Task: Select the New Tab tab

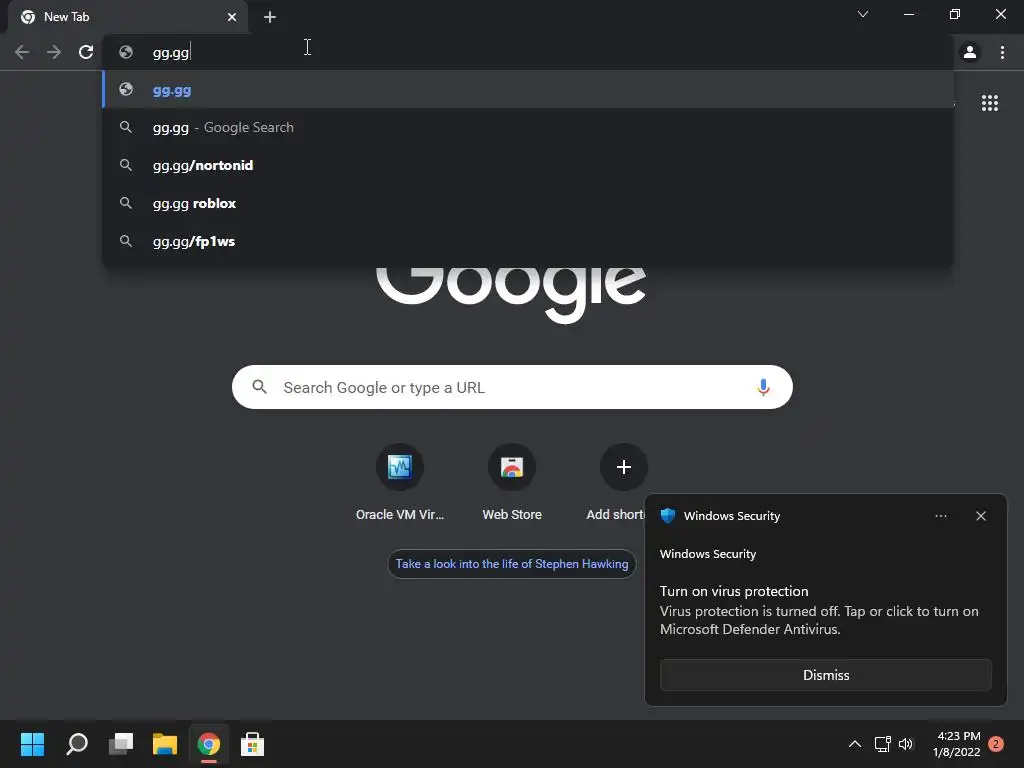Action: click(128, 17)
